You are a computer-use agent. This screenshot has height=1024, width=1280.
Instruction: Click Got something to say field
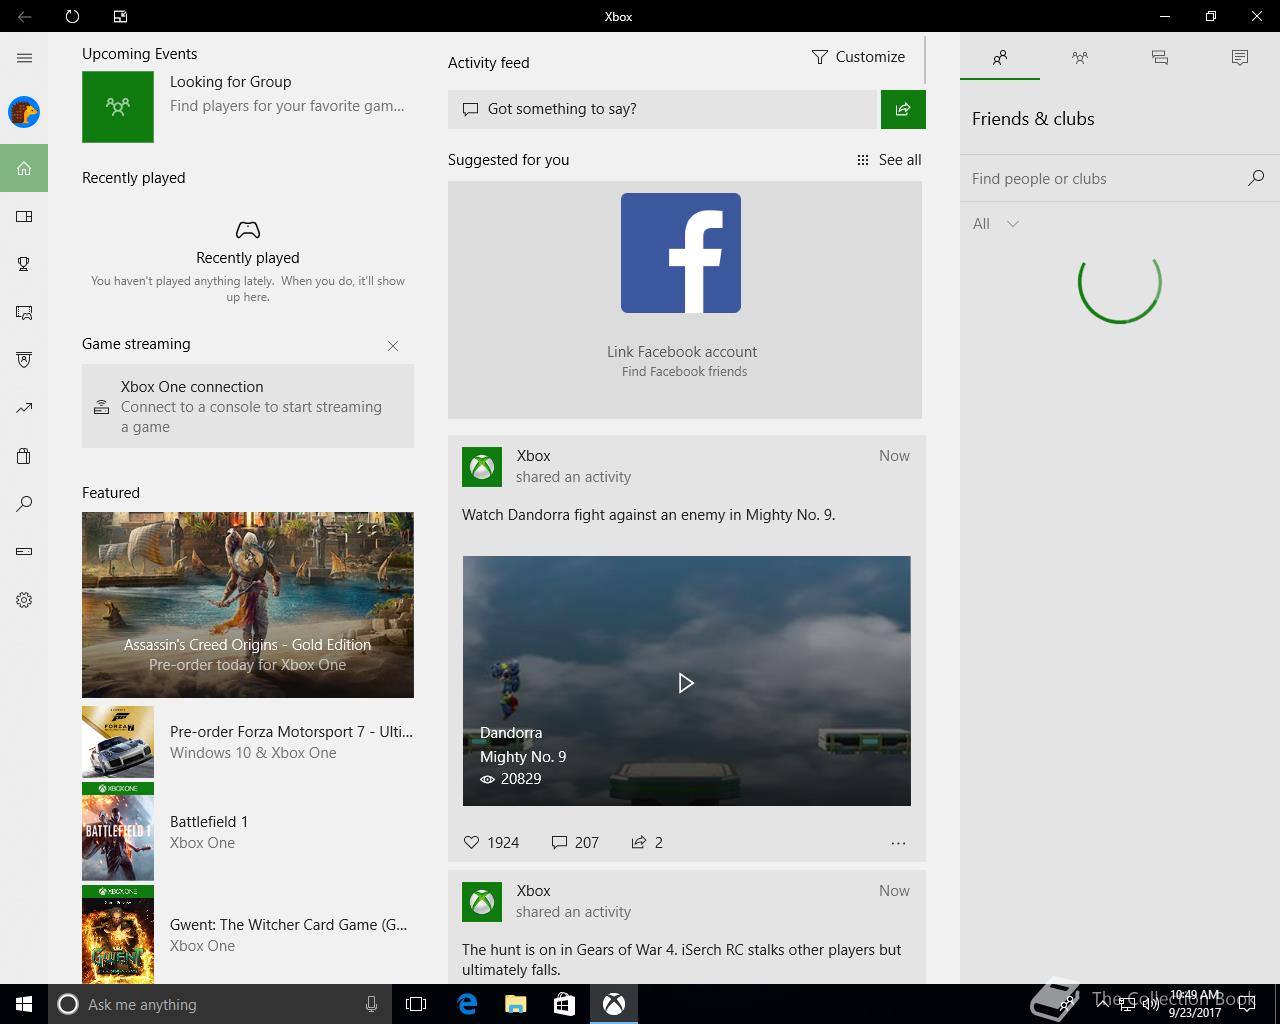pyautogui.click(x=662, y=109)
